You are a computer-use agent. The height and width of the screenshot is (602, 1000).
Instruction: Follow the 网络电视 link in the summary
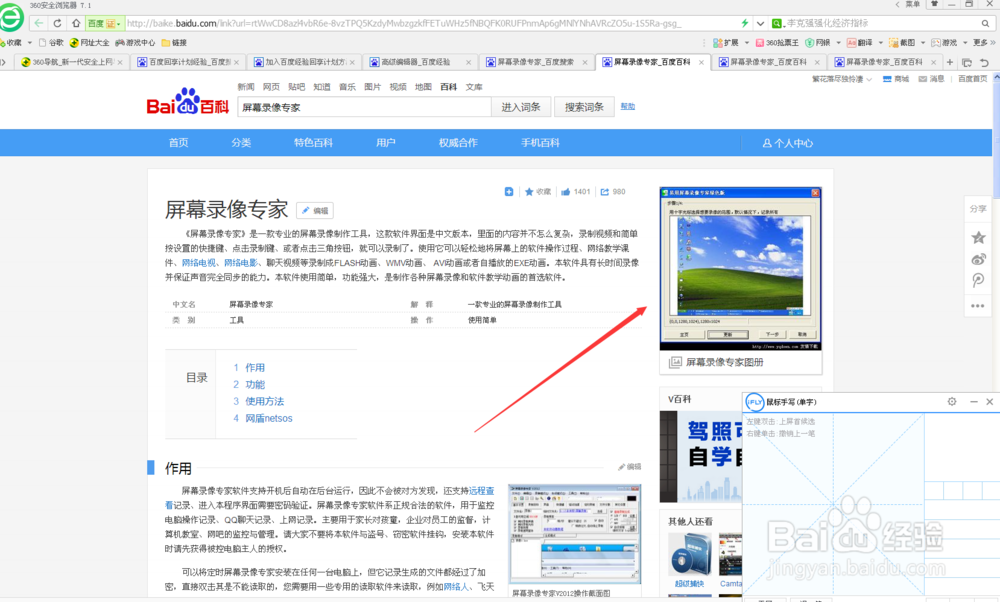pos(198,263)
